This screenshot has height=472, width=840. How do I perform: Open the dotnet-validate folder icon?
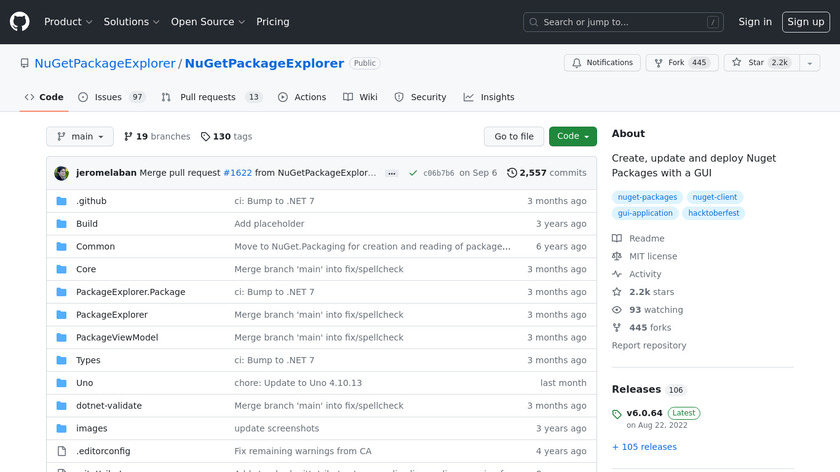(62, 406)
